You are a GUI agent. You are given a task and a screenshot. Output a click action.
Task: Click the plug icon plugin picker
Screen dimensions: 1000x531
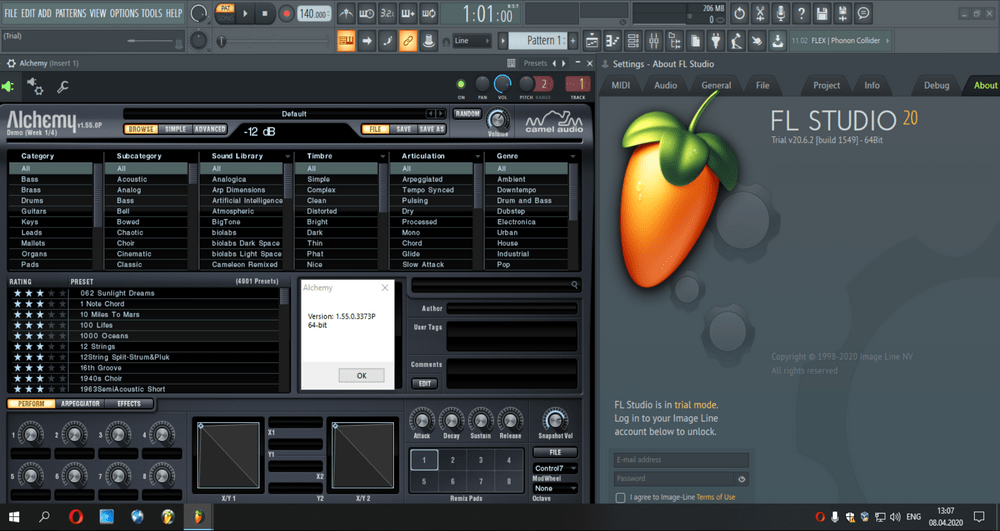(x=716, y=41)
